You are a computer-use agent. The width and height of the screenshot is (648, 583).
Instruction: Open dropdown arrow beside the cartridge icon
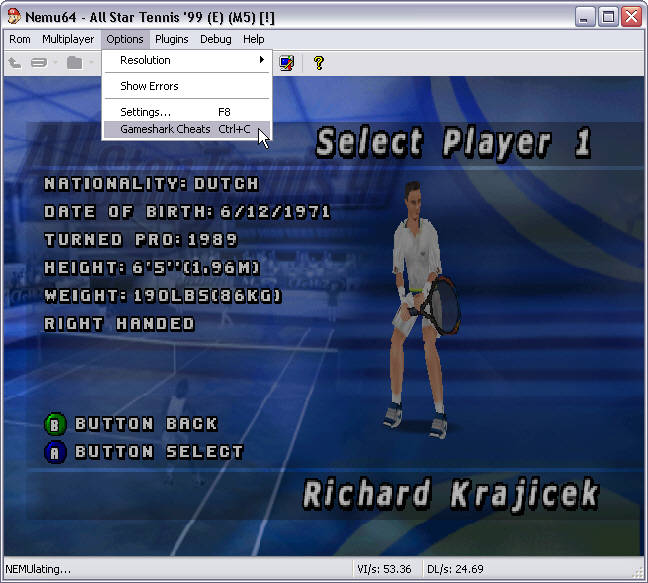tap(55, 63)
